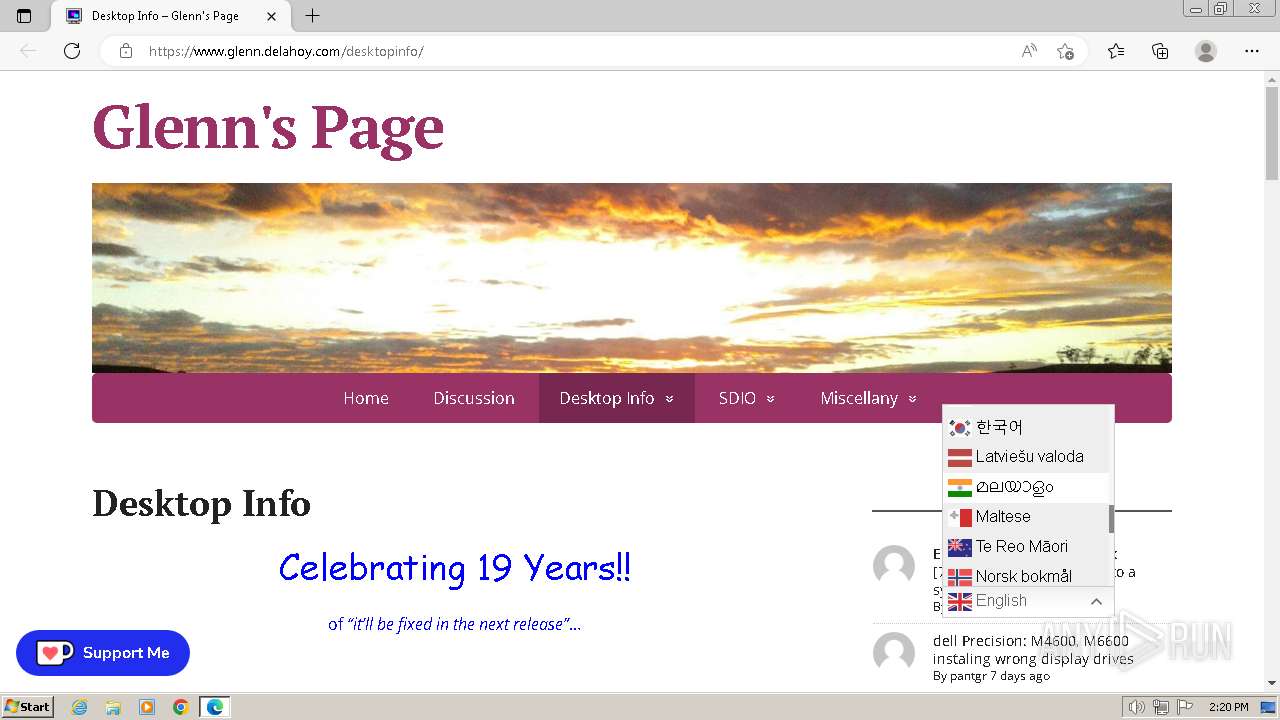Click the Celebrating 19 Years!! text
Image resolution: width=1280 pixels, height=720 pixels.
[455, 568]
